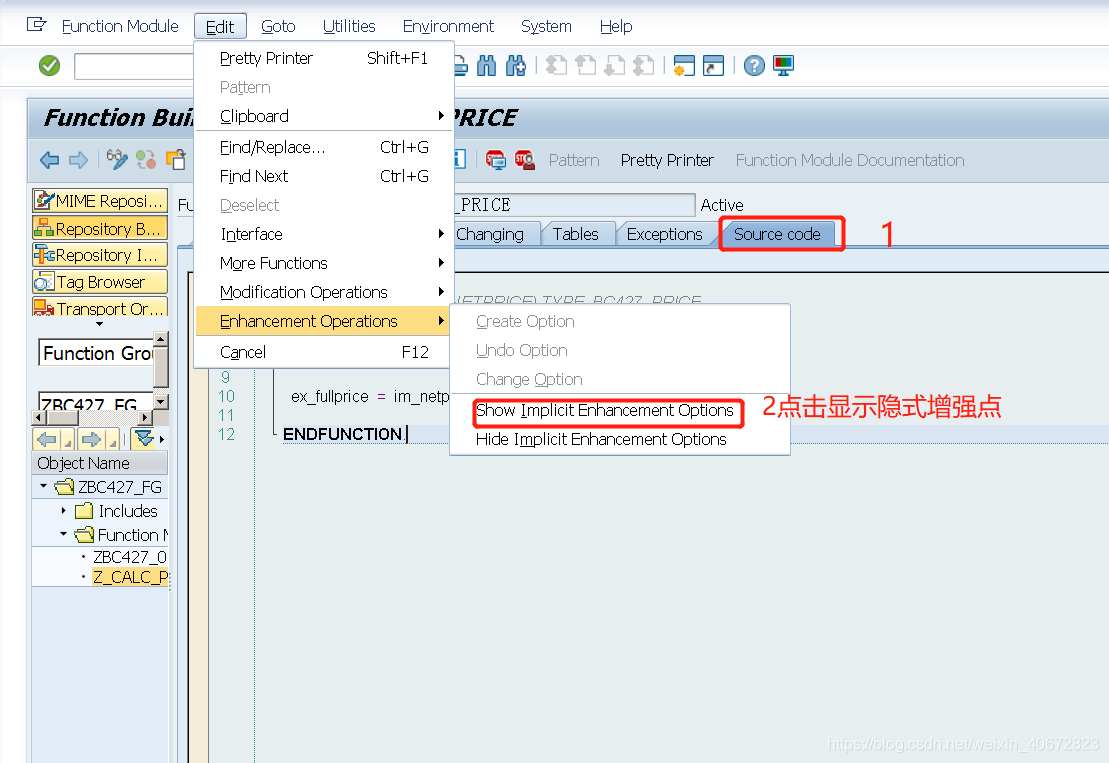Viewport: 1109px width, 763px height.
Task: Click the navigation tree back arrow icon
Action: click(47, 439)
